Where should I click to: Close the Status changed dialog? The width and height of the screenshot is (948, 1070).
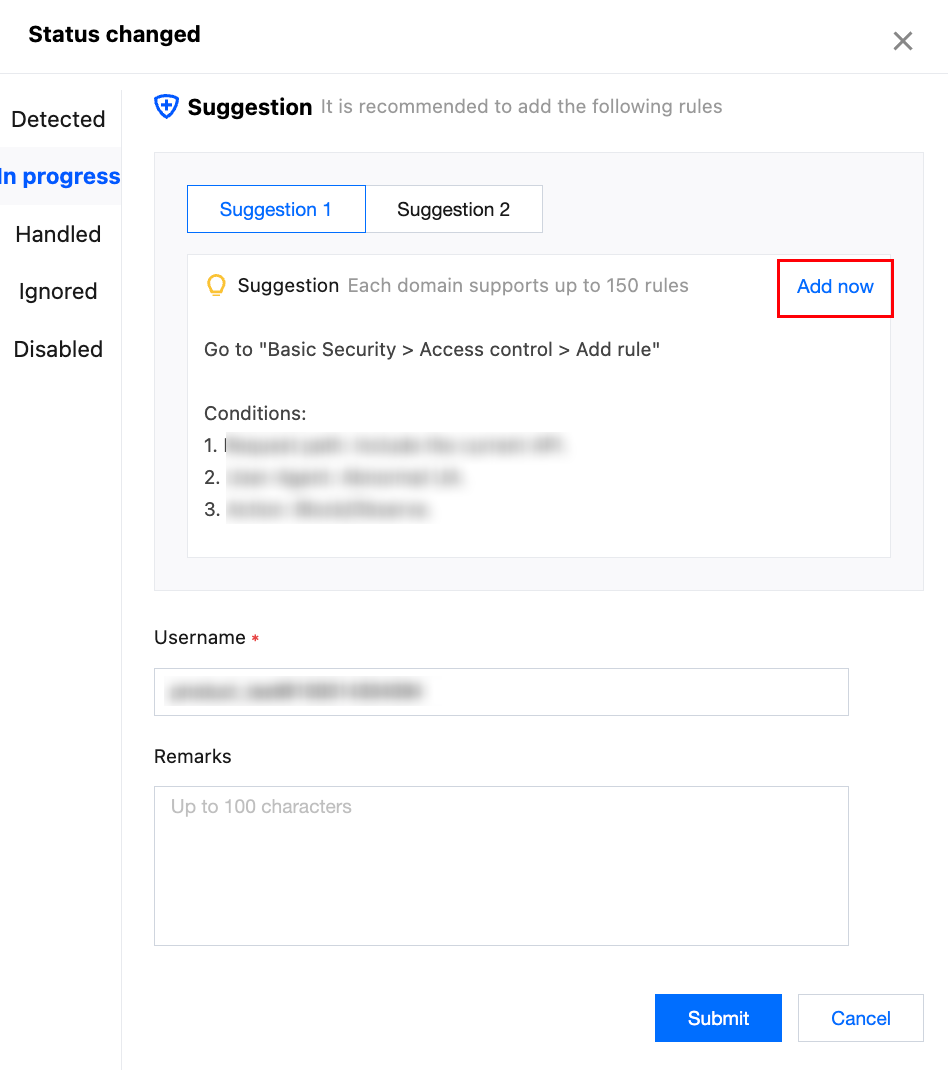point(902,41)
